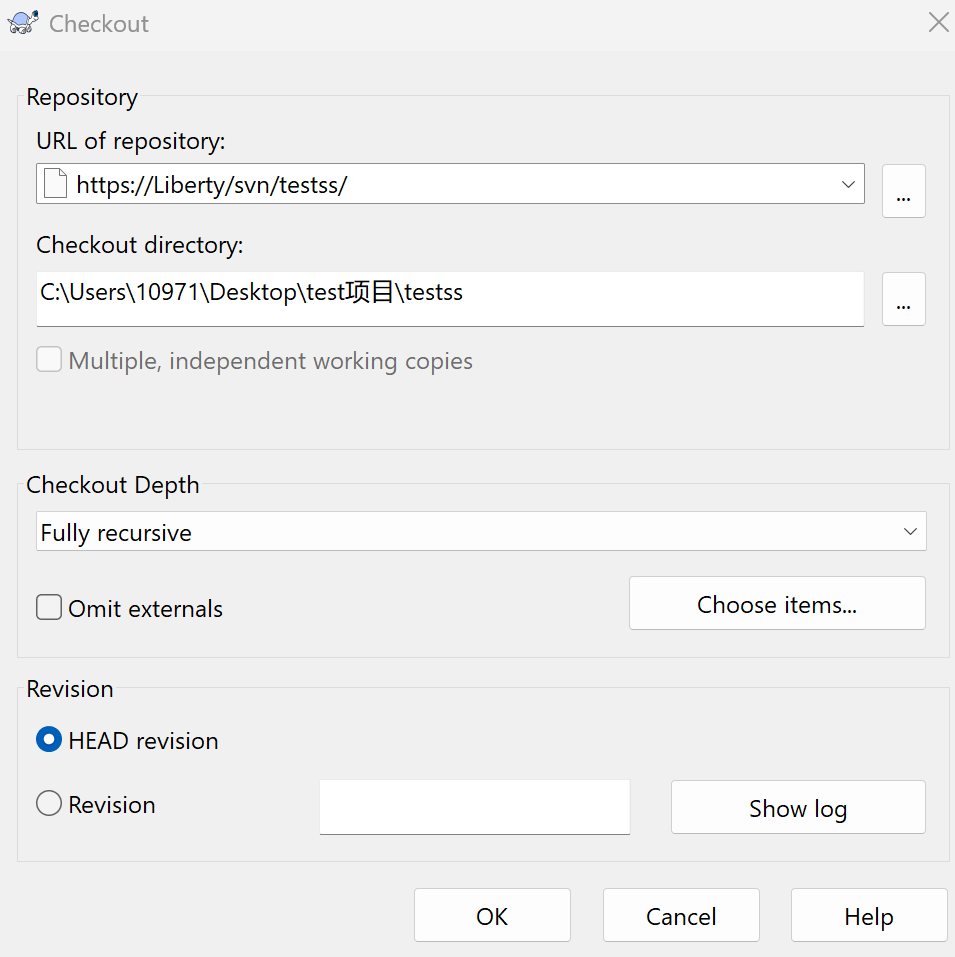The height and width of the screenshot is (957, 955).
Task: Click the document icon in repository URL field
Action: point(56,184)
